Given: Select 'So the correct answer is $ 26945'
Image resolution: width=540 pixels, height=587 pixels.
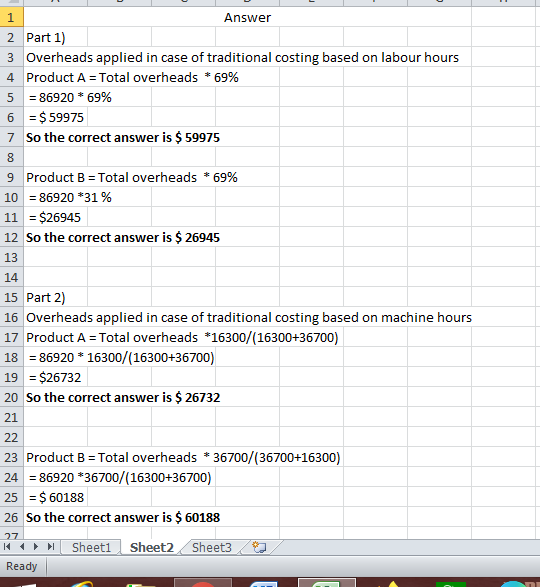Looking at the screenshot, I should (x=123, y=237).
